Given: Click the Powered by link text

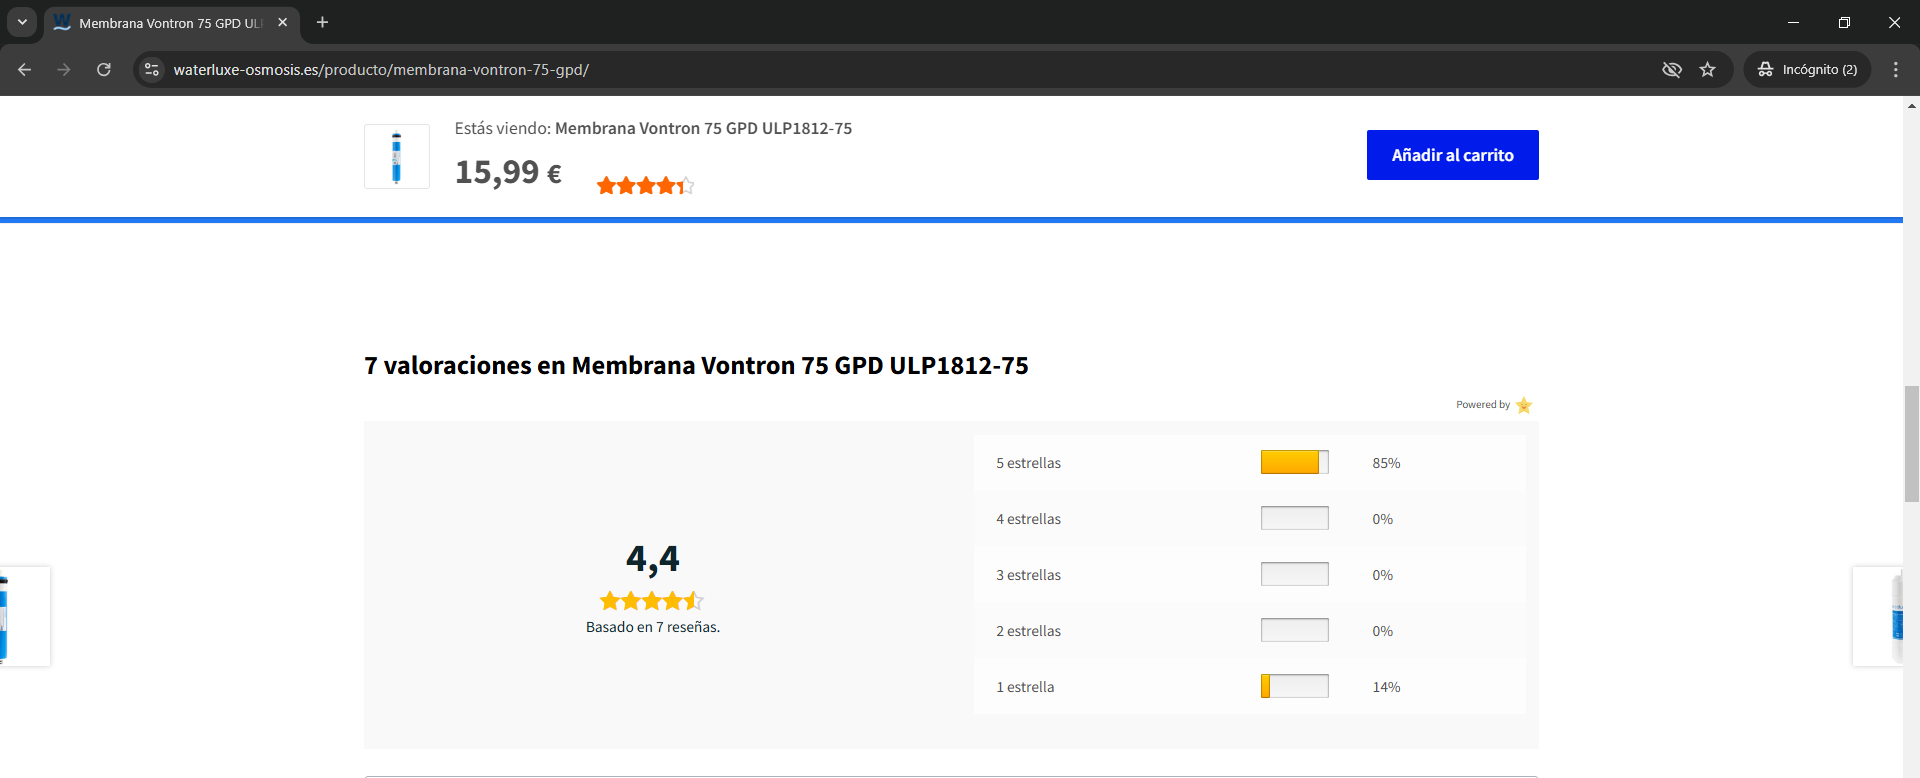Looking at the screenshot, I should pos(1483,405).
